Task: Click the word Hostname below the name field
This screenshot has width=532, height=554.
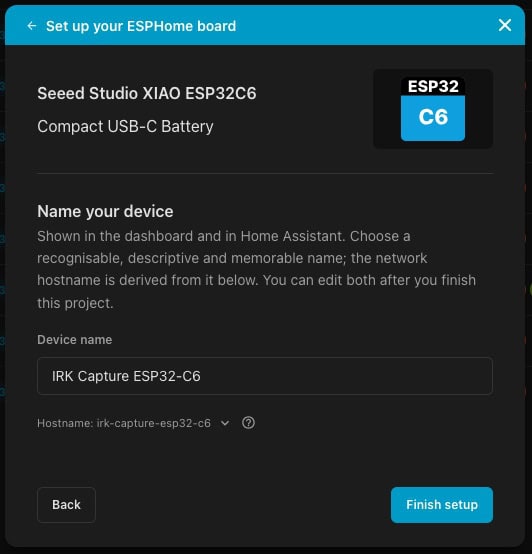Action: (x=64, y=423)
